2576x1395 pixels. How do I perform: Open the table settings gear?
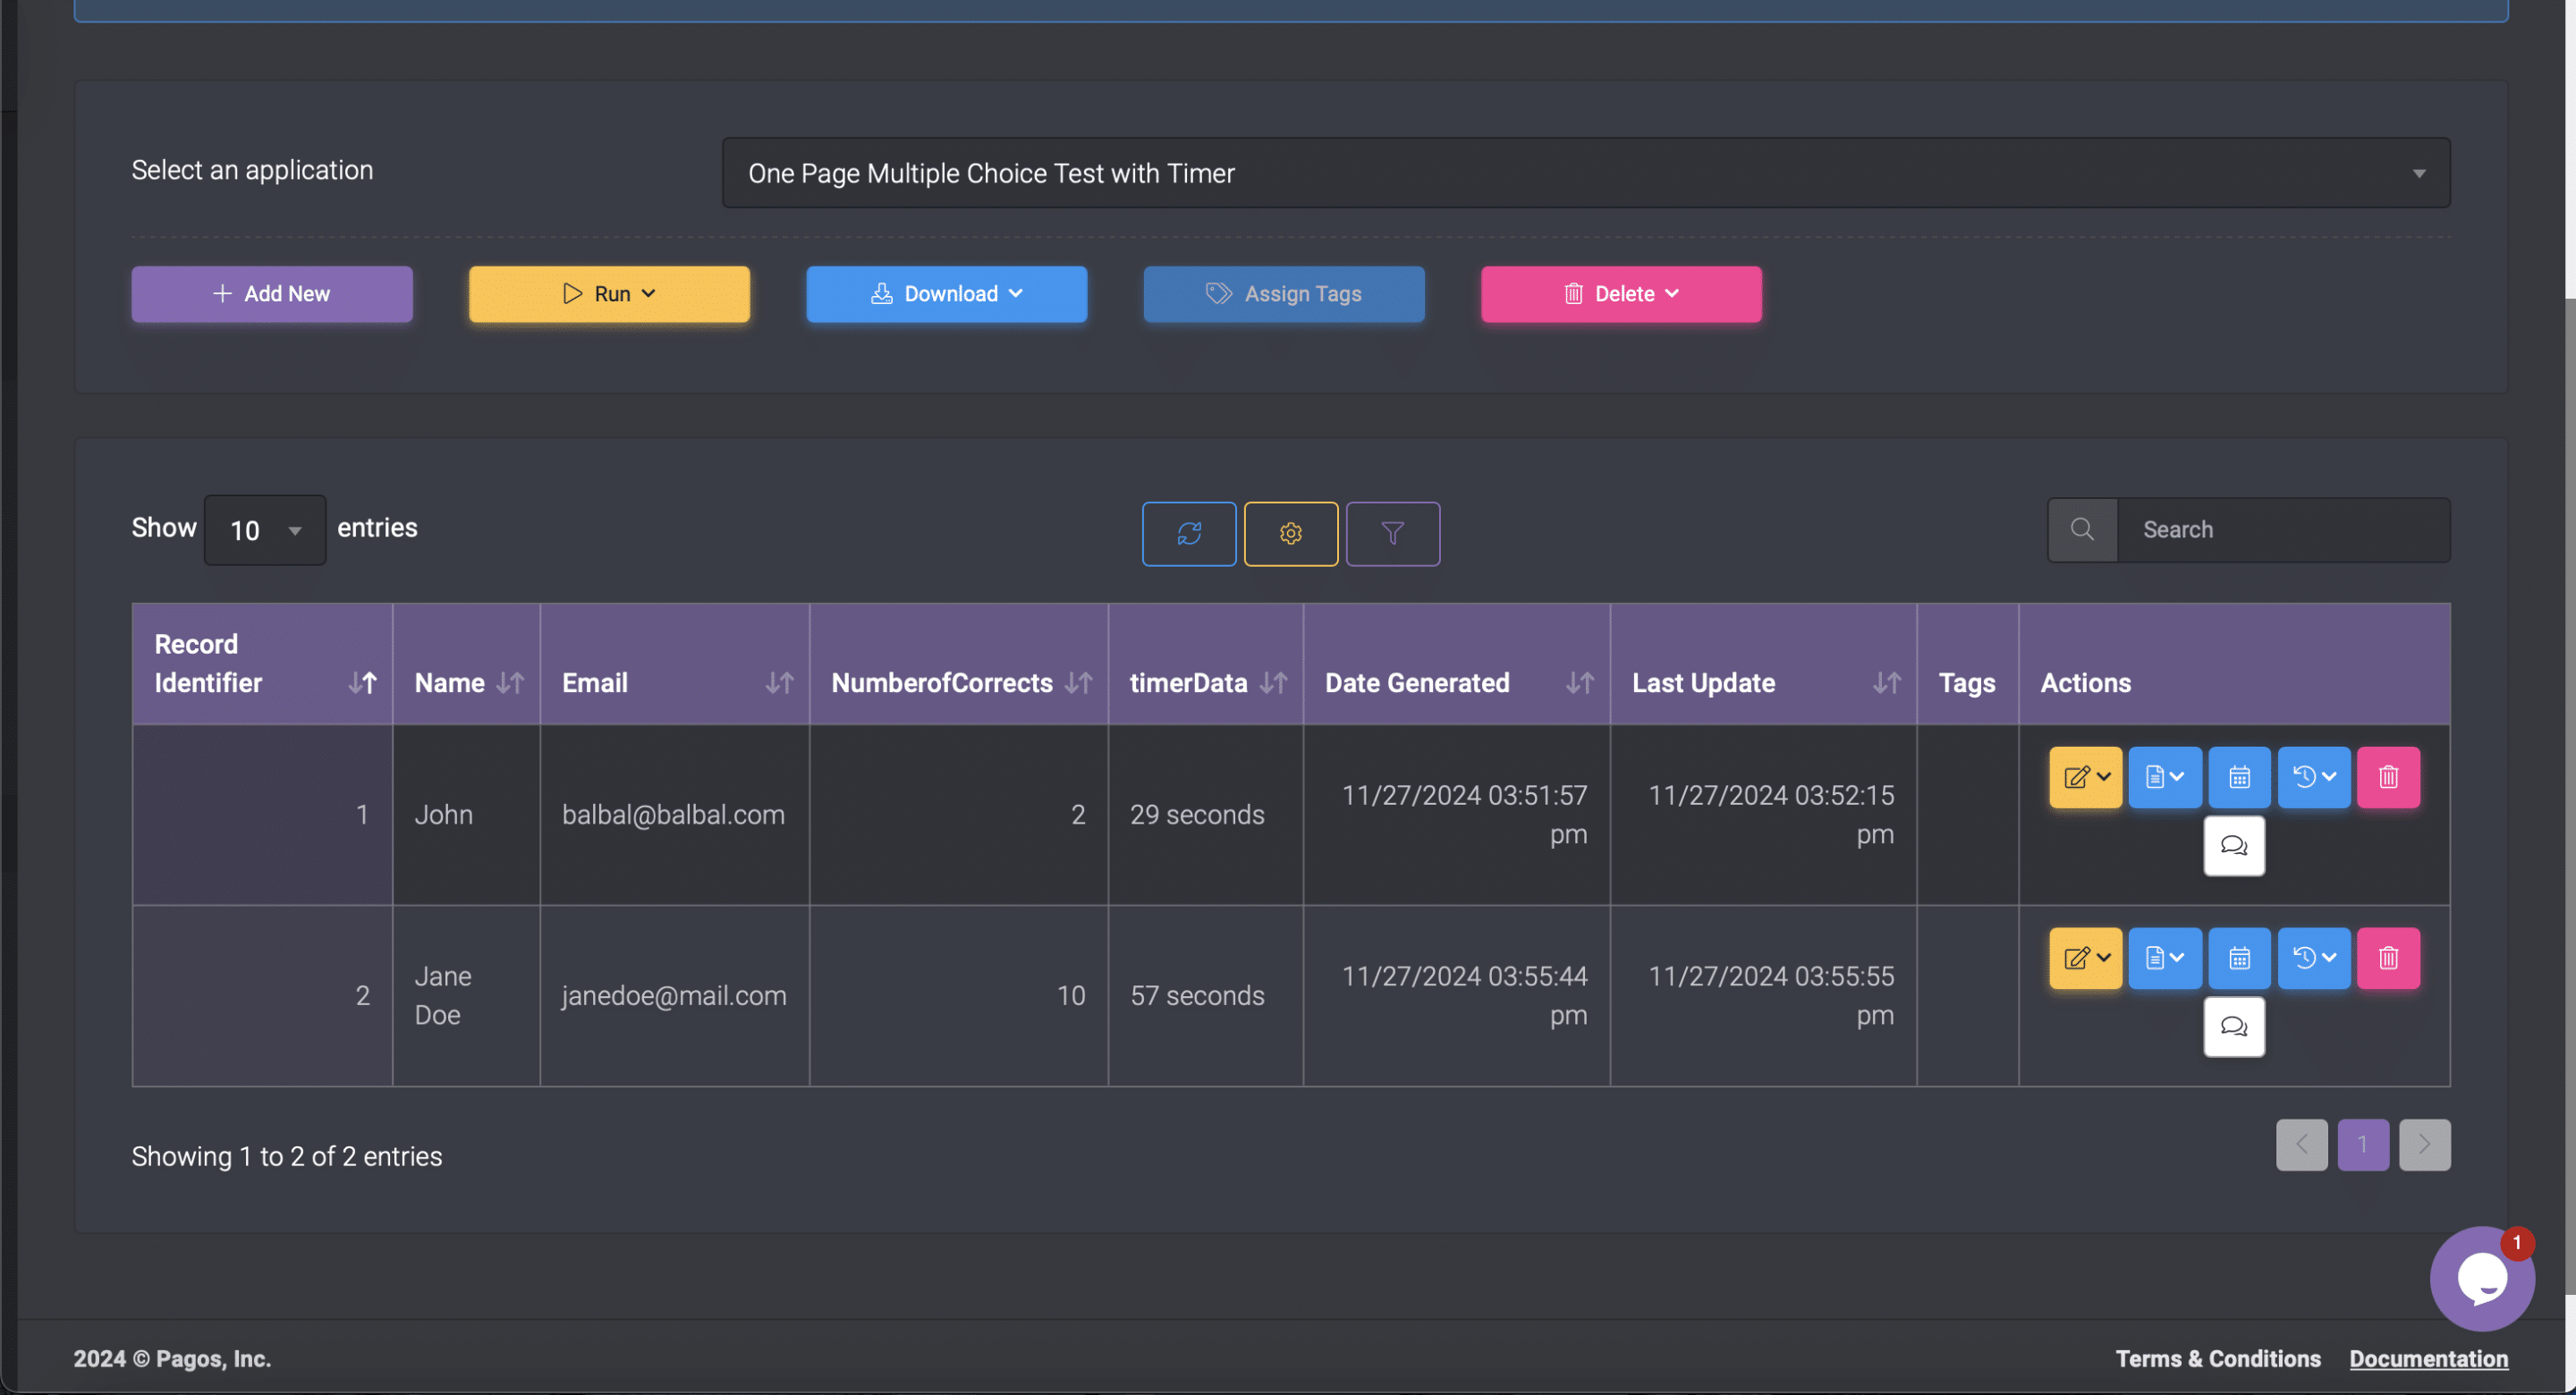coord(1291,533)
